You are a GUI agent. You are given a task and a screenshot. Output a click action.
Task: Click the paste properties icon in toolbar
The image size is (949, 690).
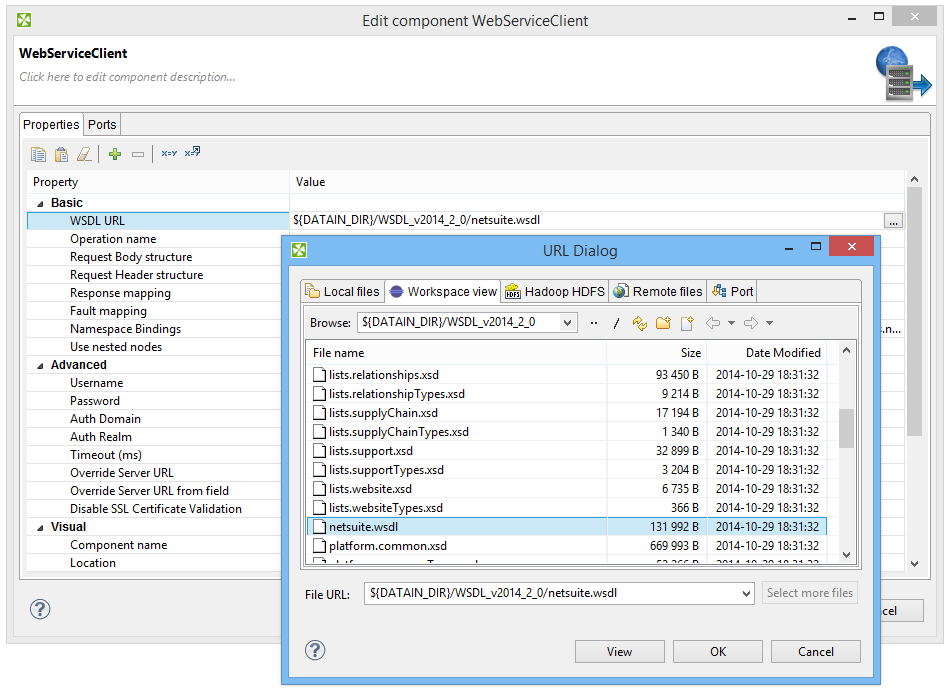pyautogui.click(x=61, y=154)
